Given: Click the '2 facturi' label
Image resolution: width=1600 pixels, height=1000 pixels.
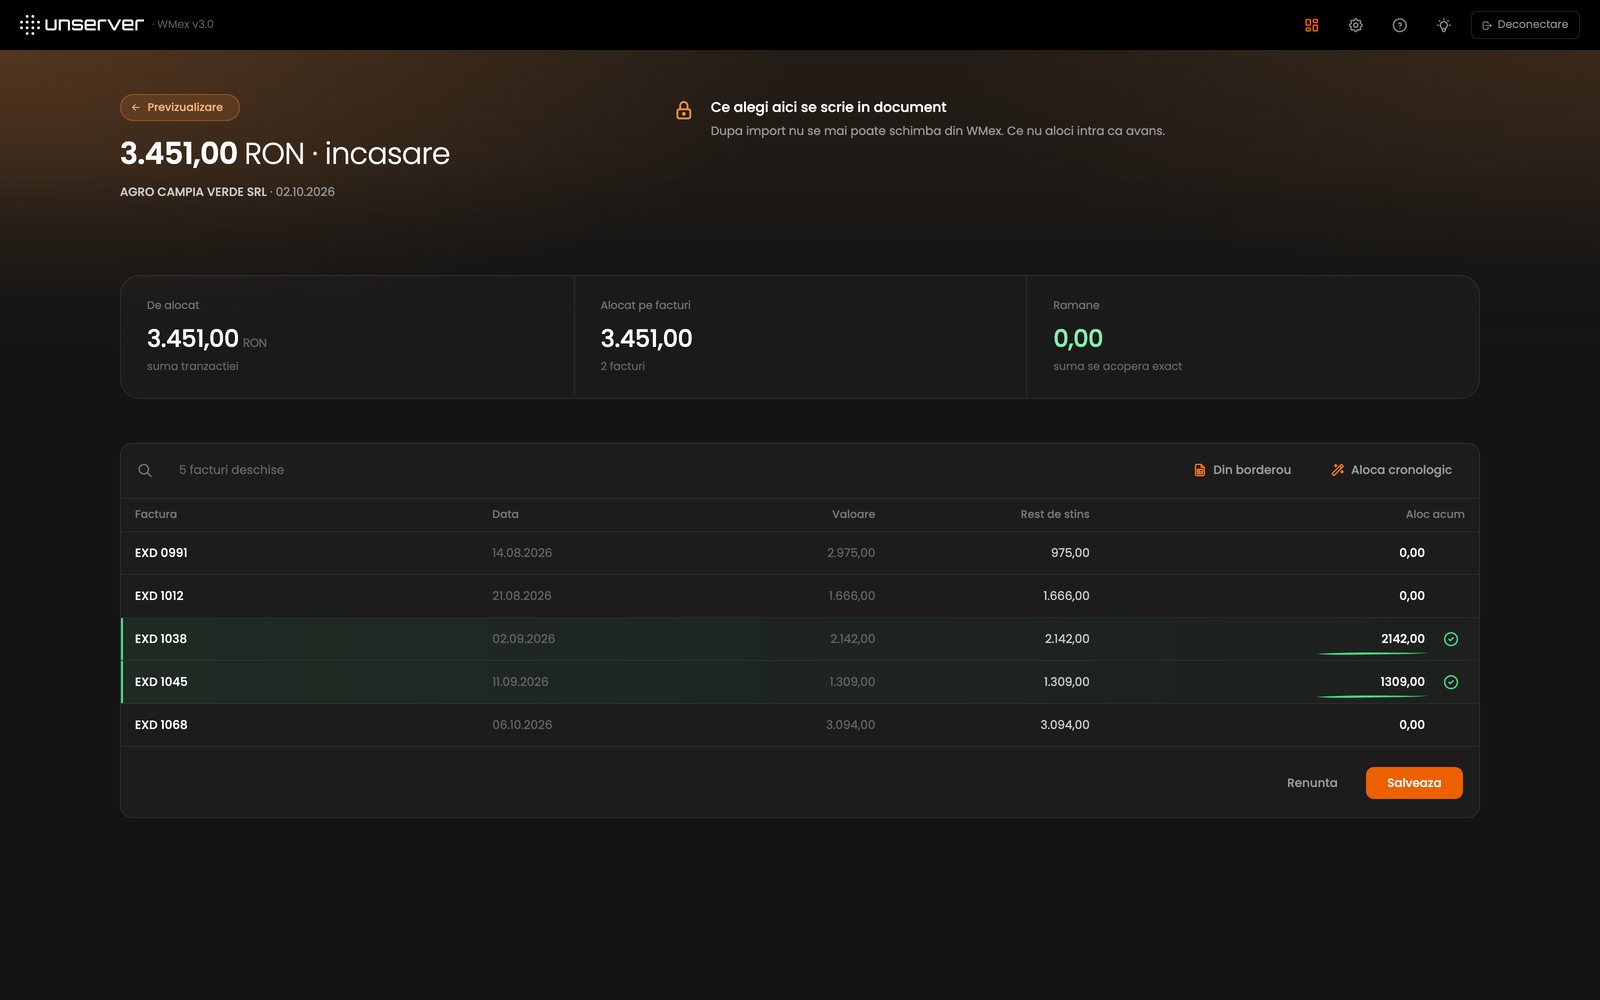Looking at the screenshot, I should [623, 366].
